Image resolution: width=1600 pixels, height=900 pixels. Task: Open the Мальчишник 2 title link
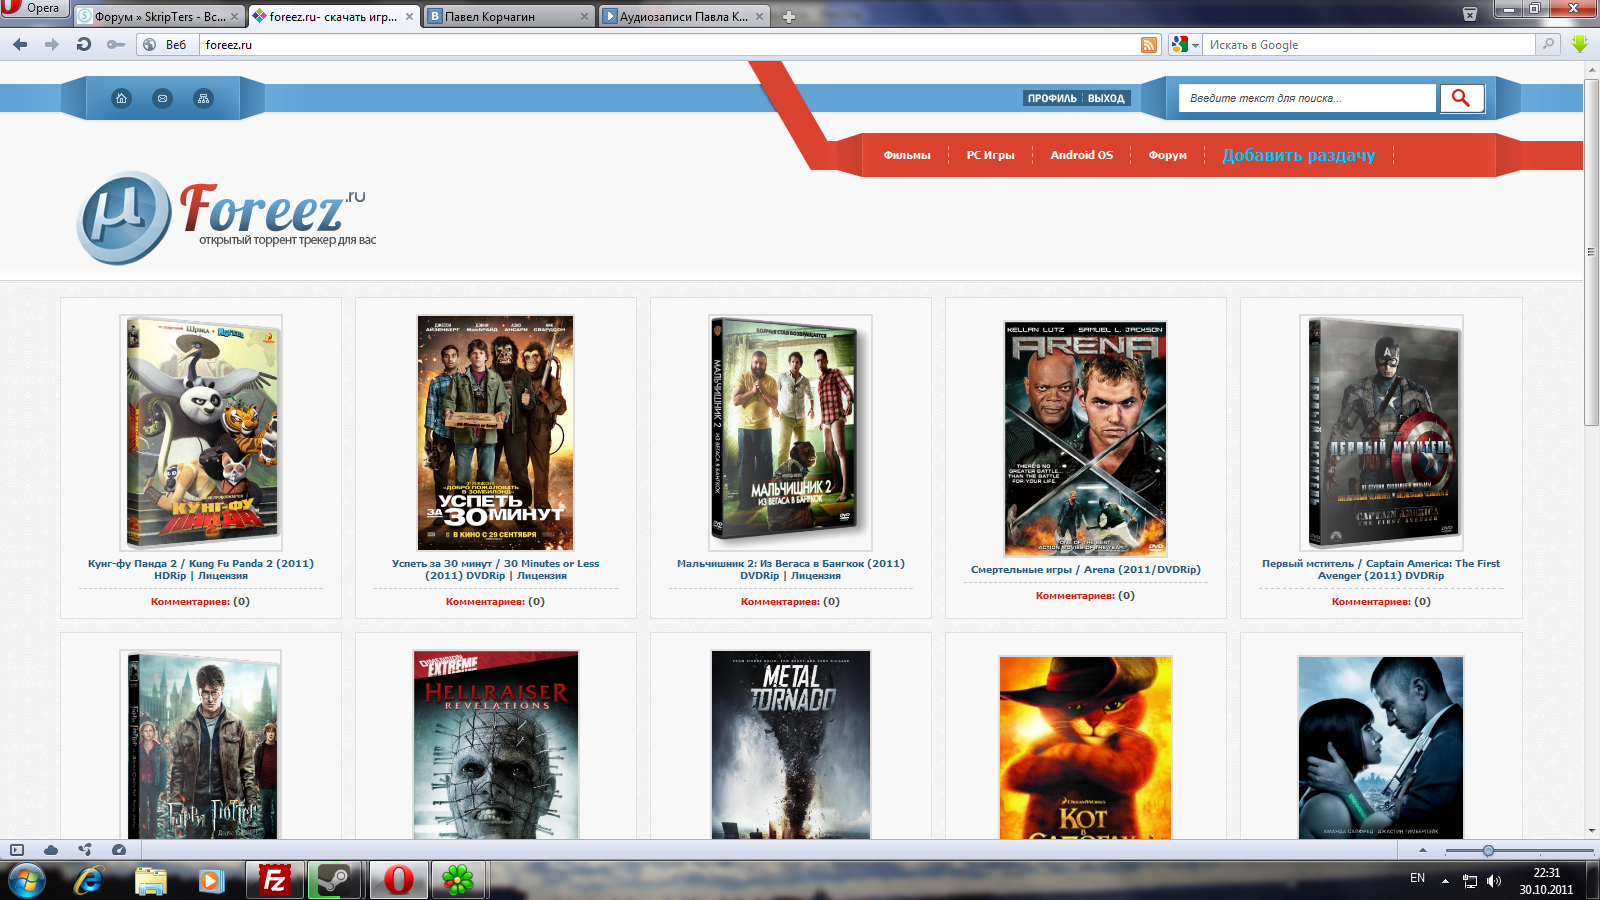pyautogui.click(x=790, y=569)
